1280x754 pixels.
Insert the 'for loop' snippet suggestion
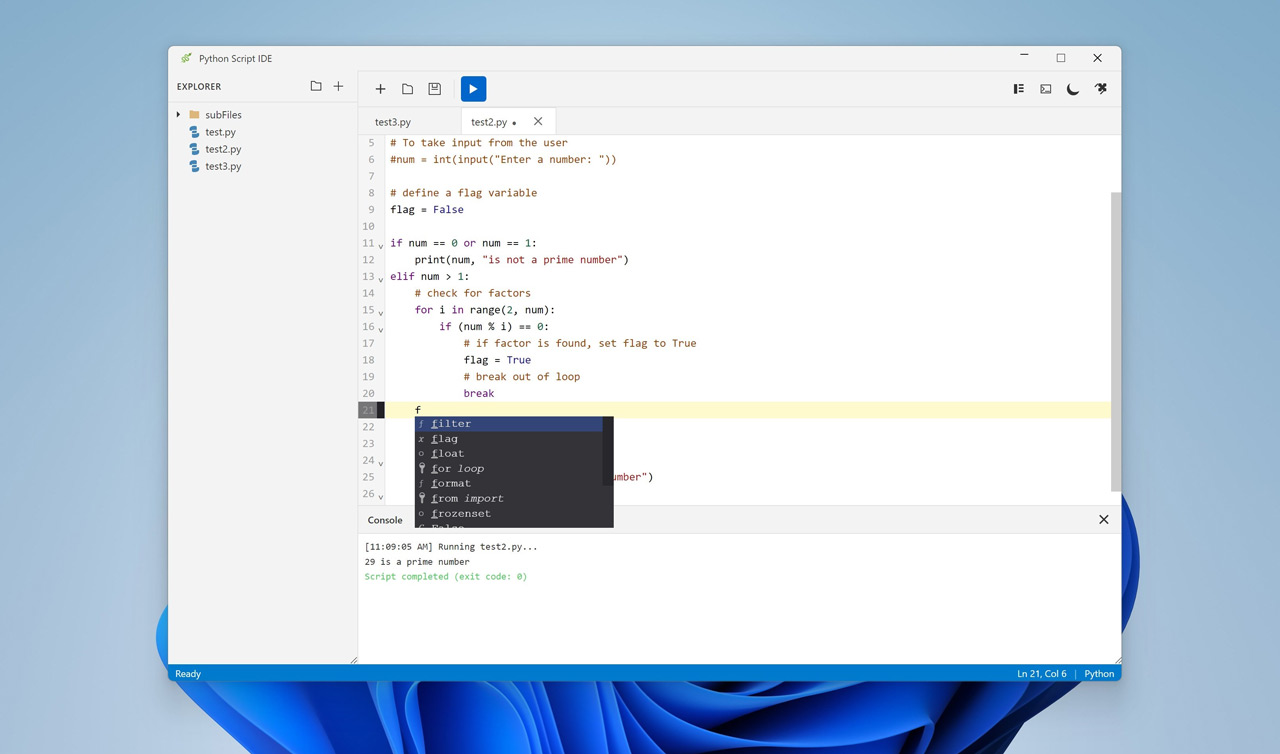coord(509,469)
